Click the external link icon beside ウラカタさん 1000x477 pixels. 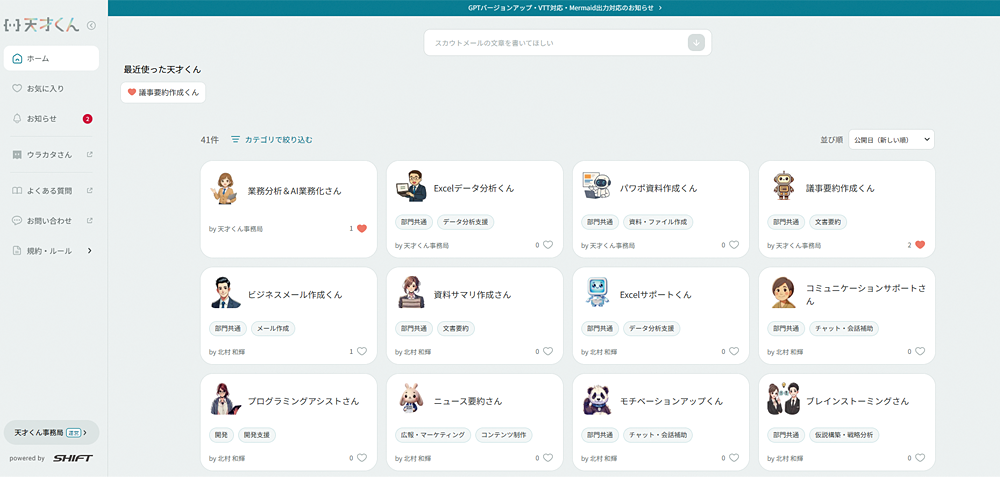coord(90,155)
